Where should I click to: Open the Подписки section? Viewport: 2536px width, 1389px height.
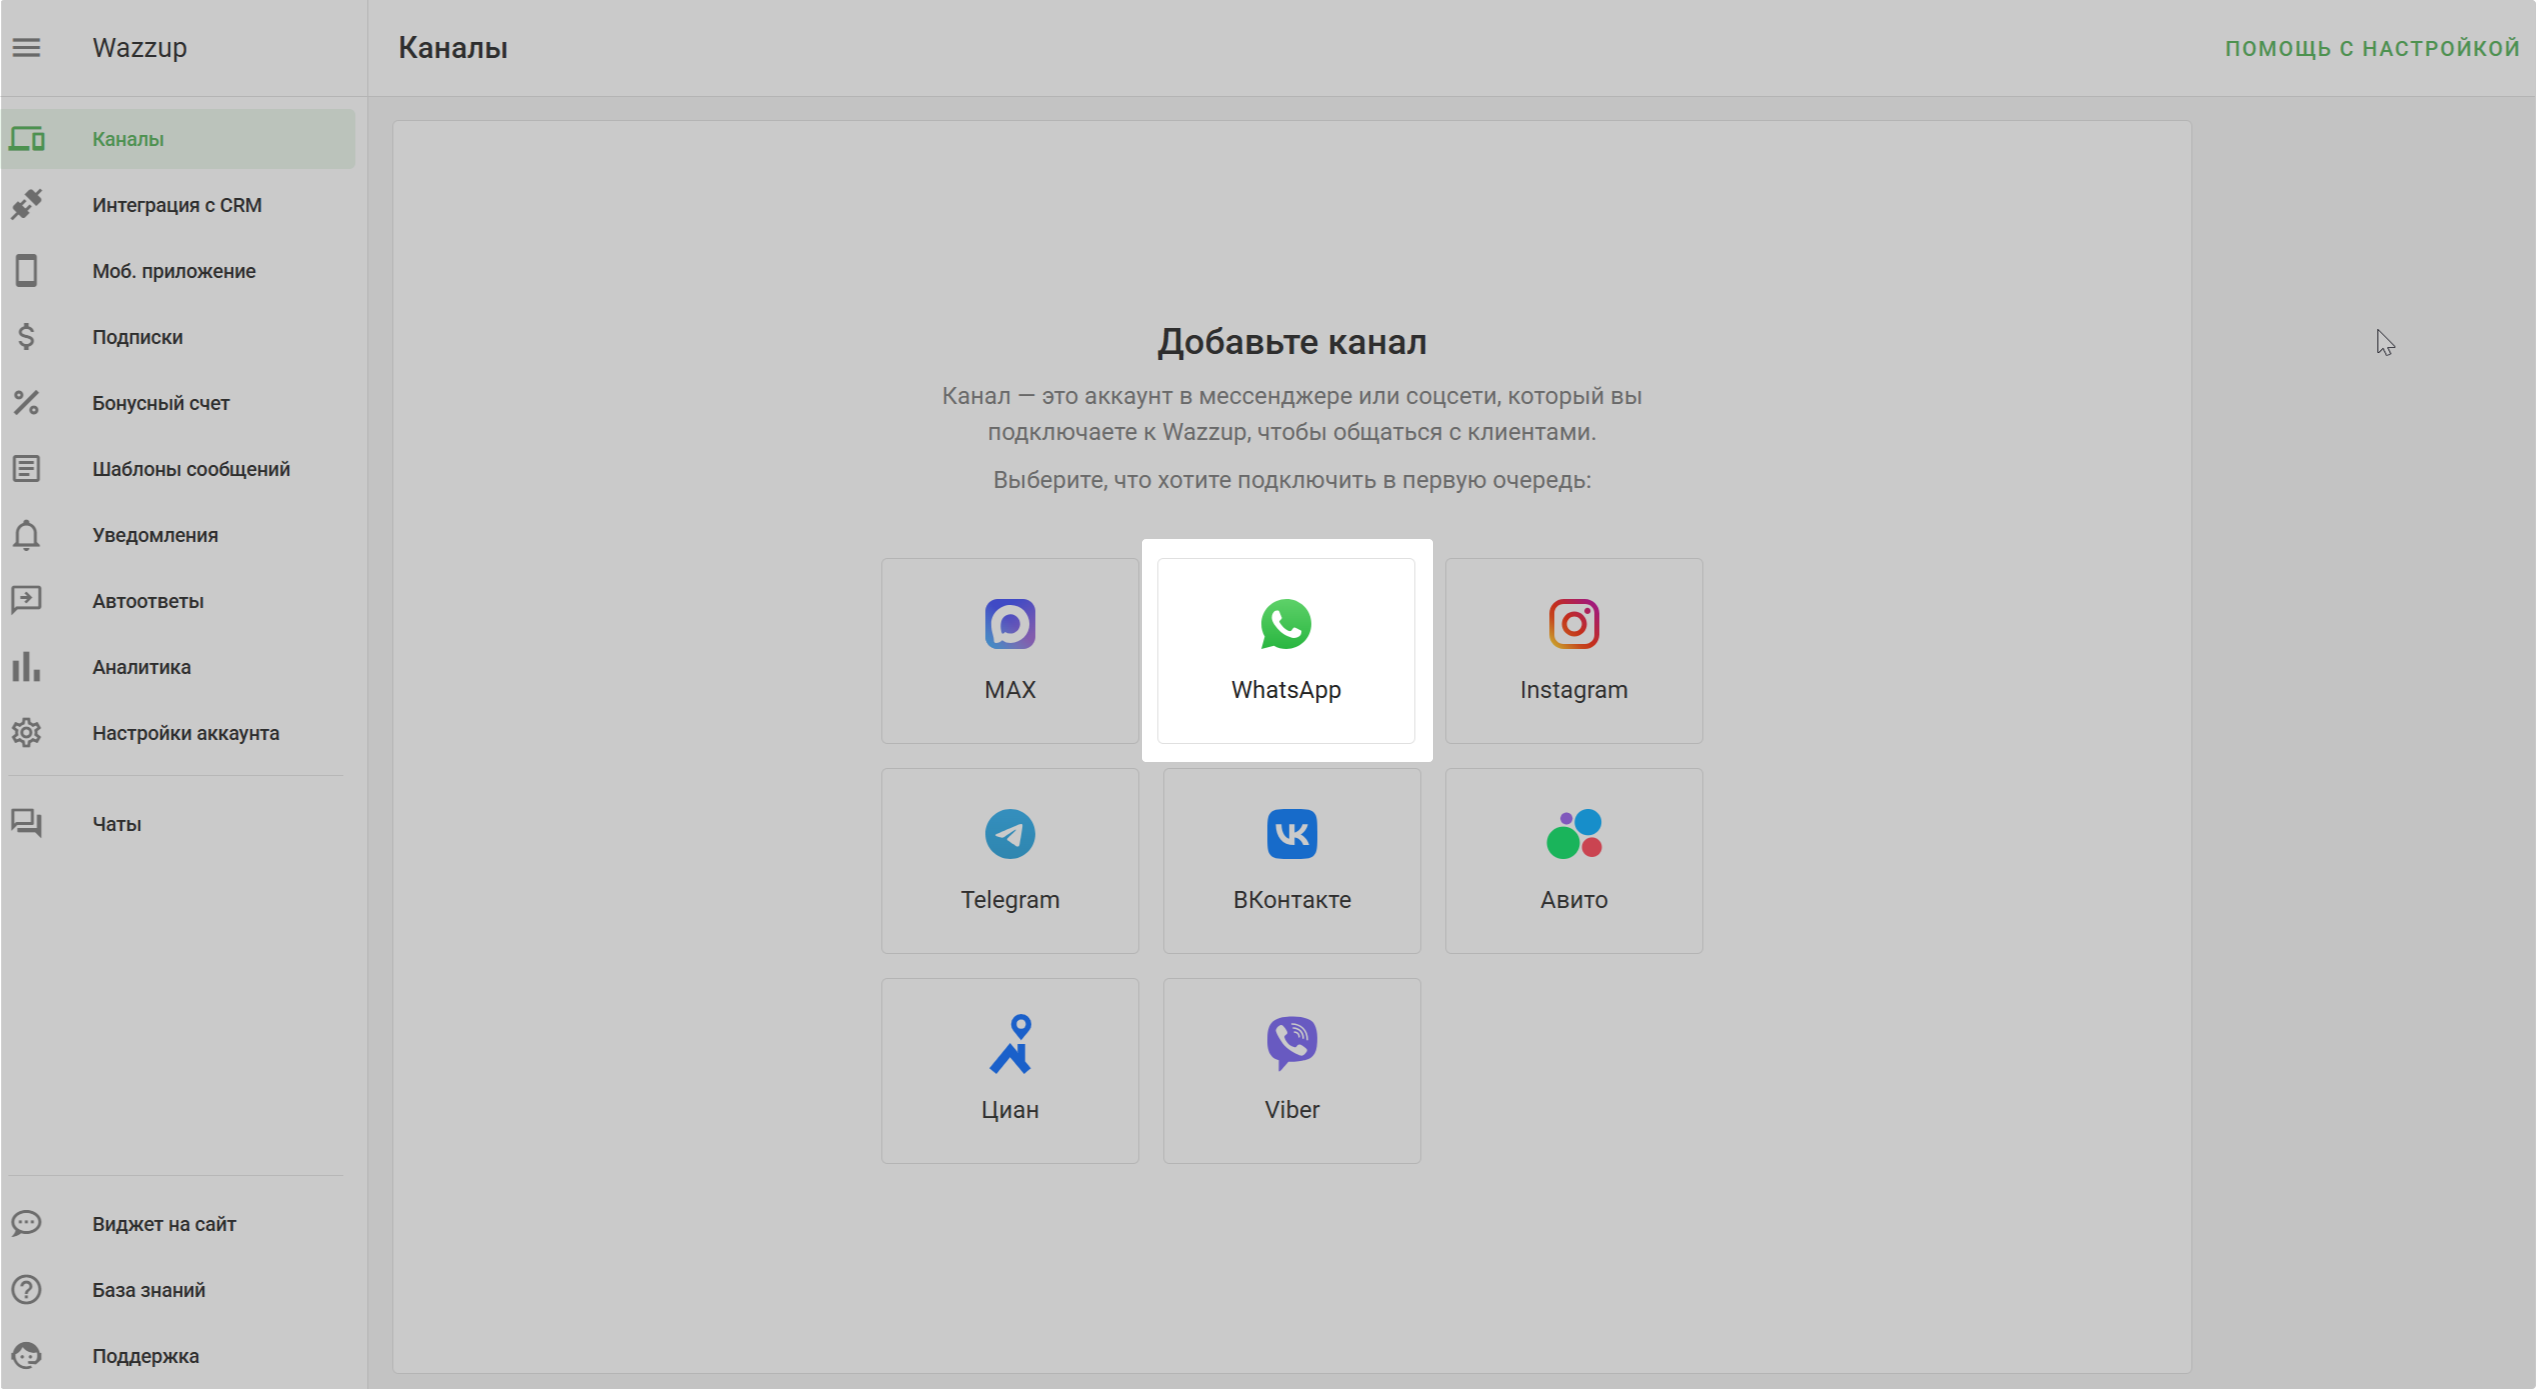[178, 337]
